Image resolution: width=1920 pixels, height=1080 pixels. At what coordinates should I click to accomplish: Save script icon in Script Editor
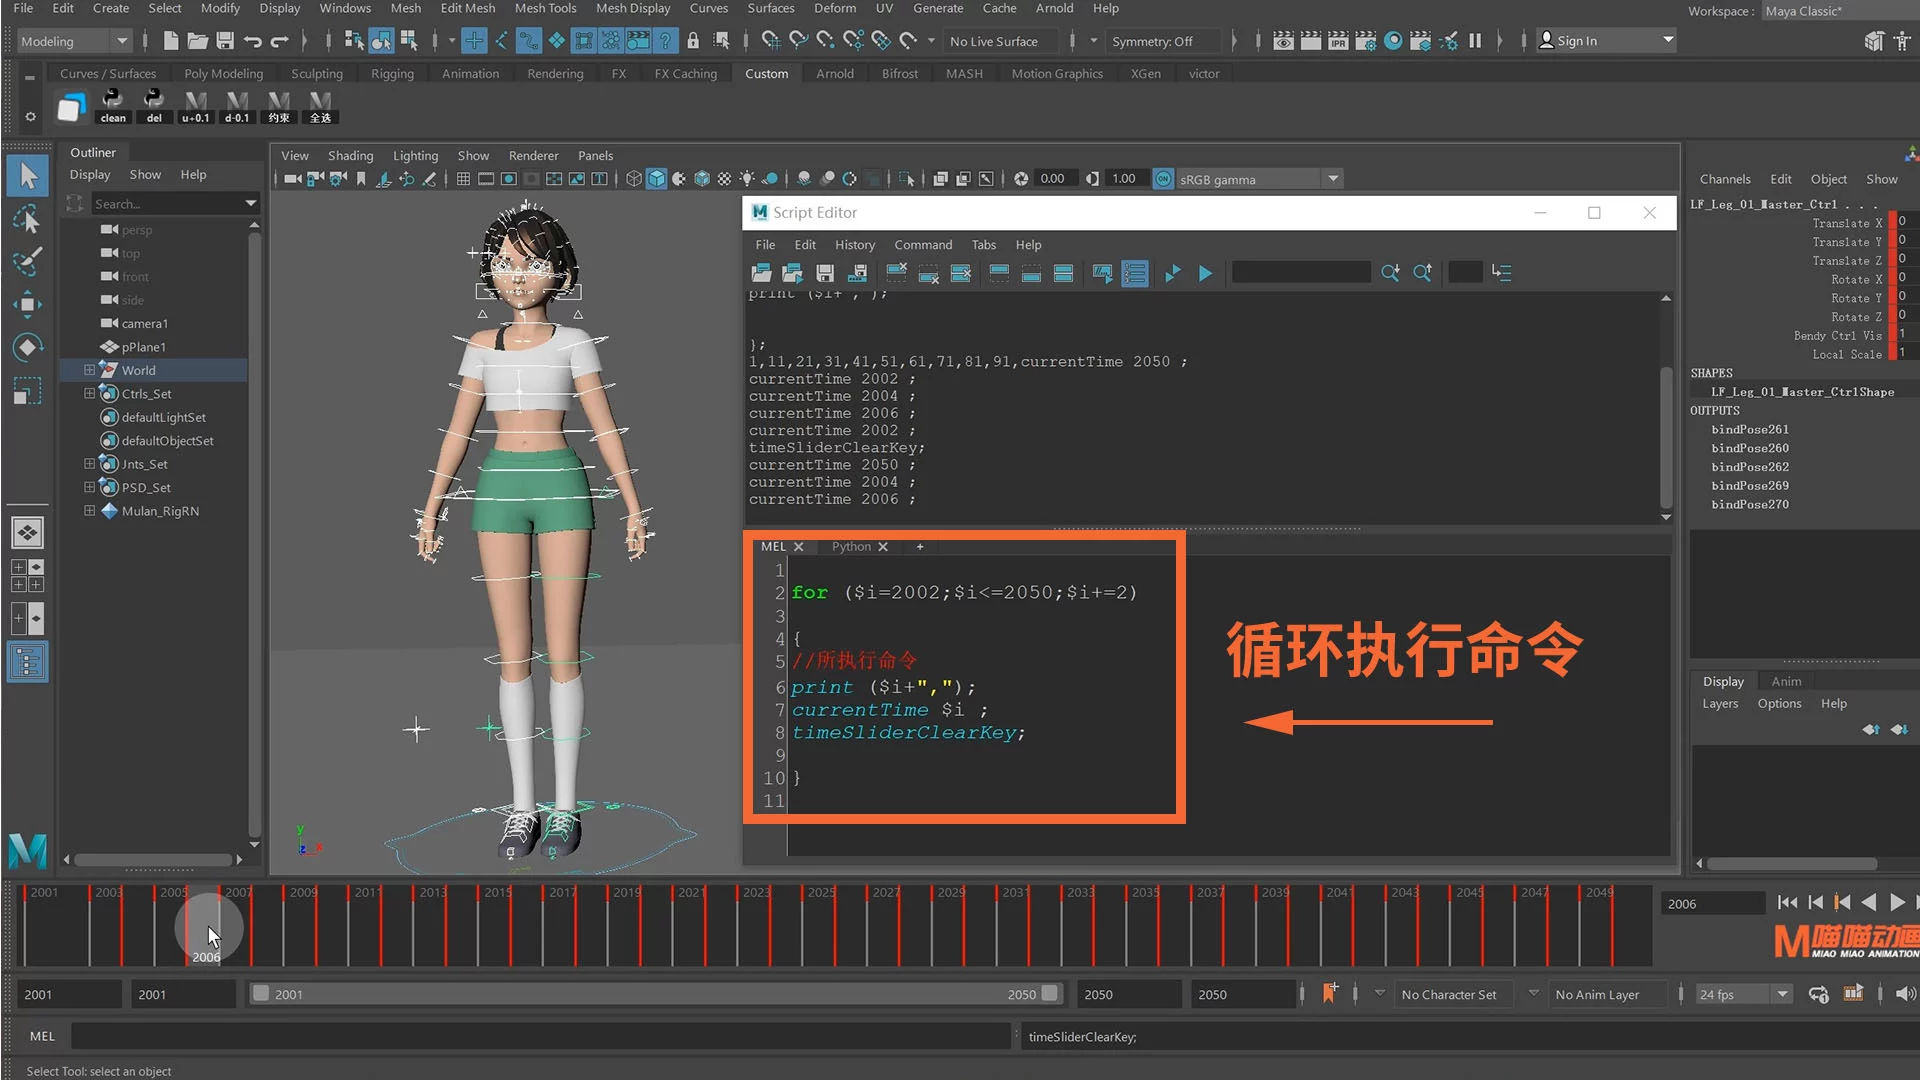click(x=825, y=273)
